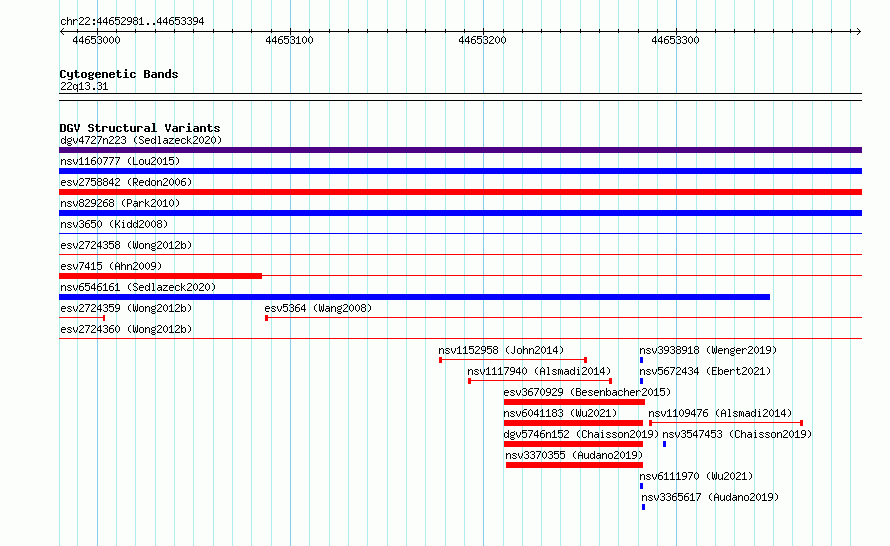Click the thick red esv7415 bar

pos(161,276)
